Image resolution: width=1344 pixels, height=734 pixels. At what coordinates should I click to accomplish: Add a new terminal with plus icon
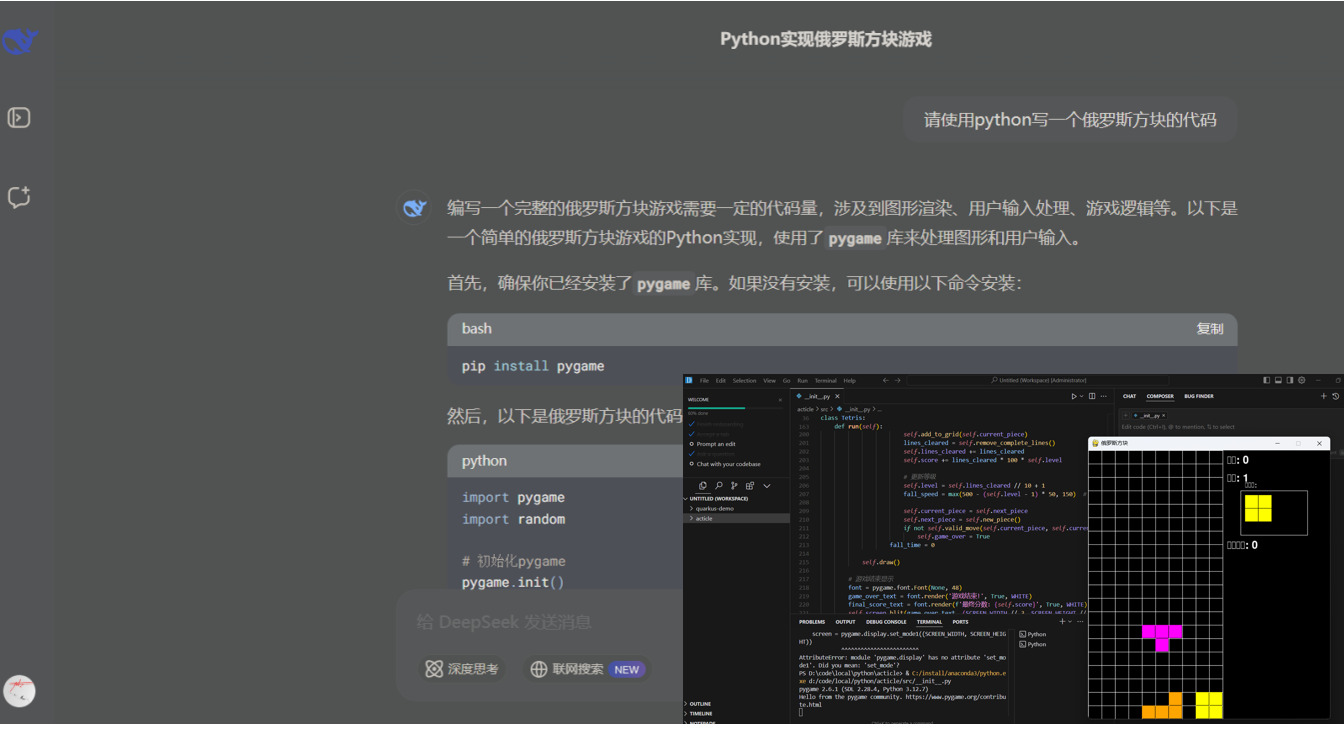coord(1062,621)
